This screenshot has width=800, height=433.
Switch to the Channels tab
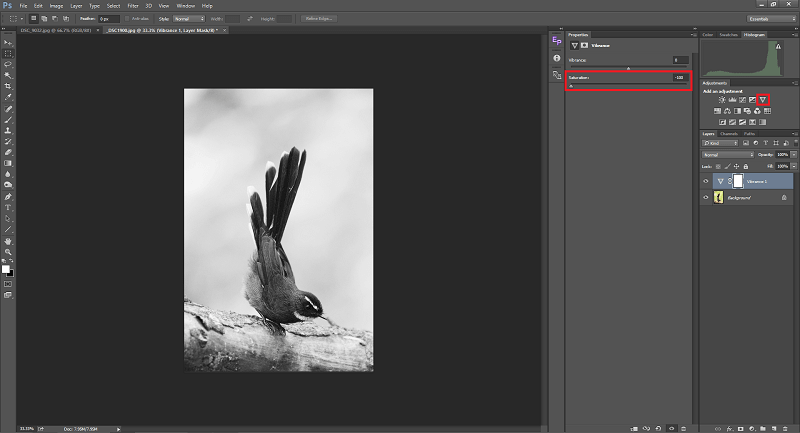click(729, 133)
